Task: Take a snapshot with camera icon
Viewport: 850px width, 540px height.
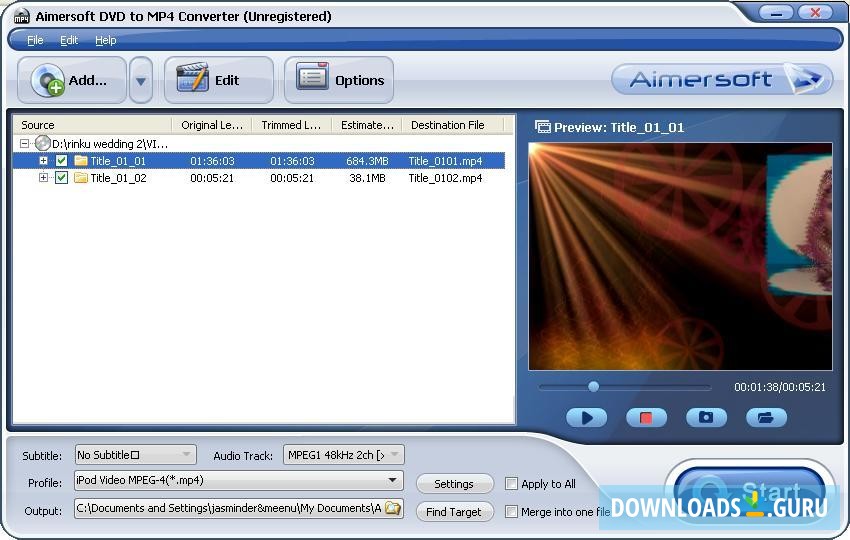Action: tap(706, 417)
